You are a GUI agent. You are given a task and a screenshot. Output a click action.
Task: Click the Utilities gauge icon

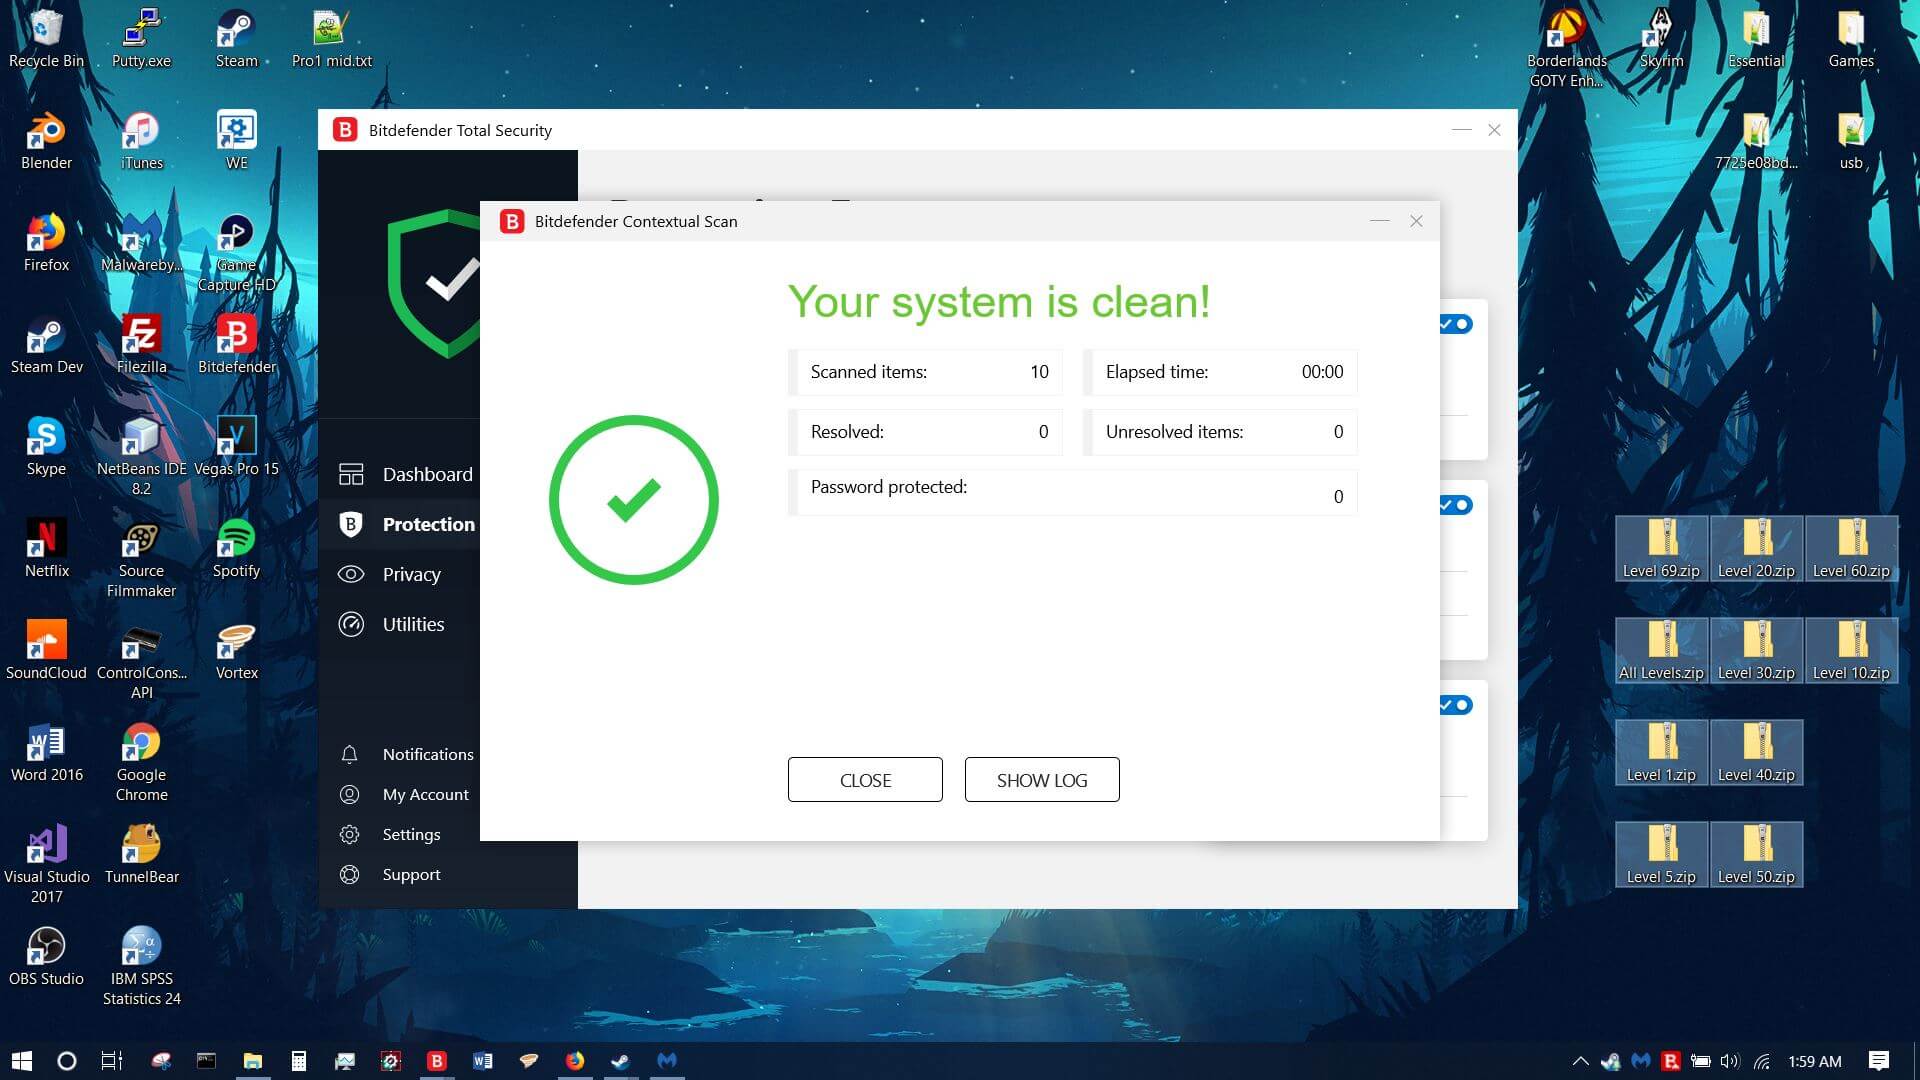tap(351, 624)
